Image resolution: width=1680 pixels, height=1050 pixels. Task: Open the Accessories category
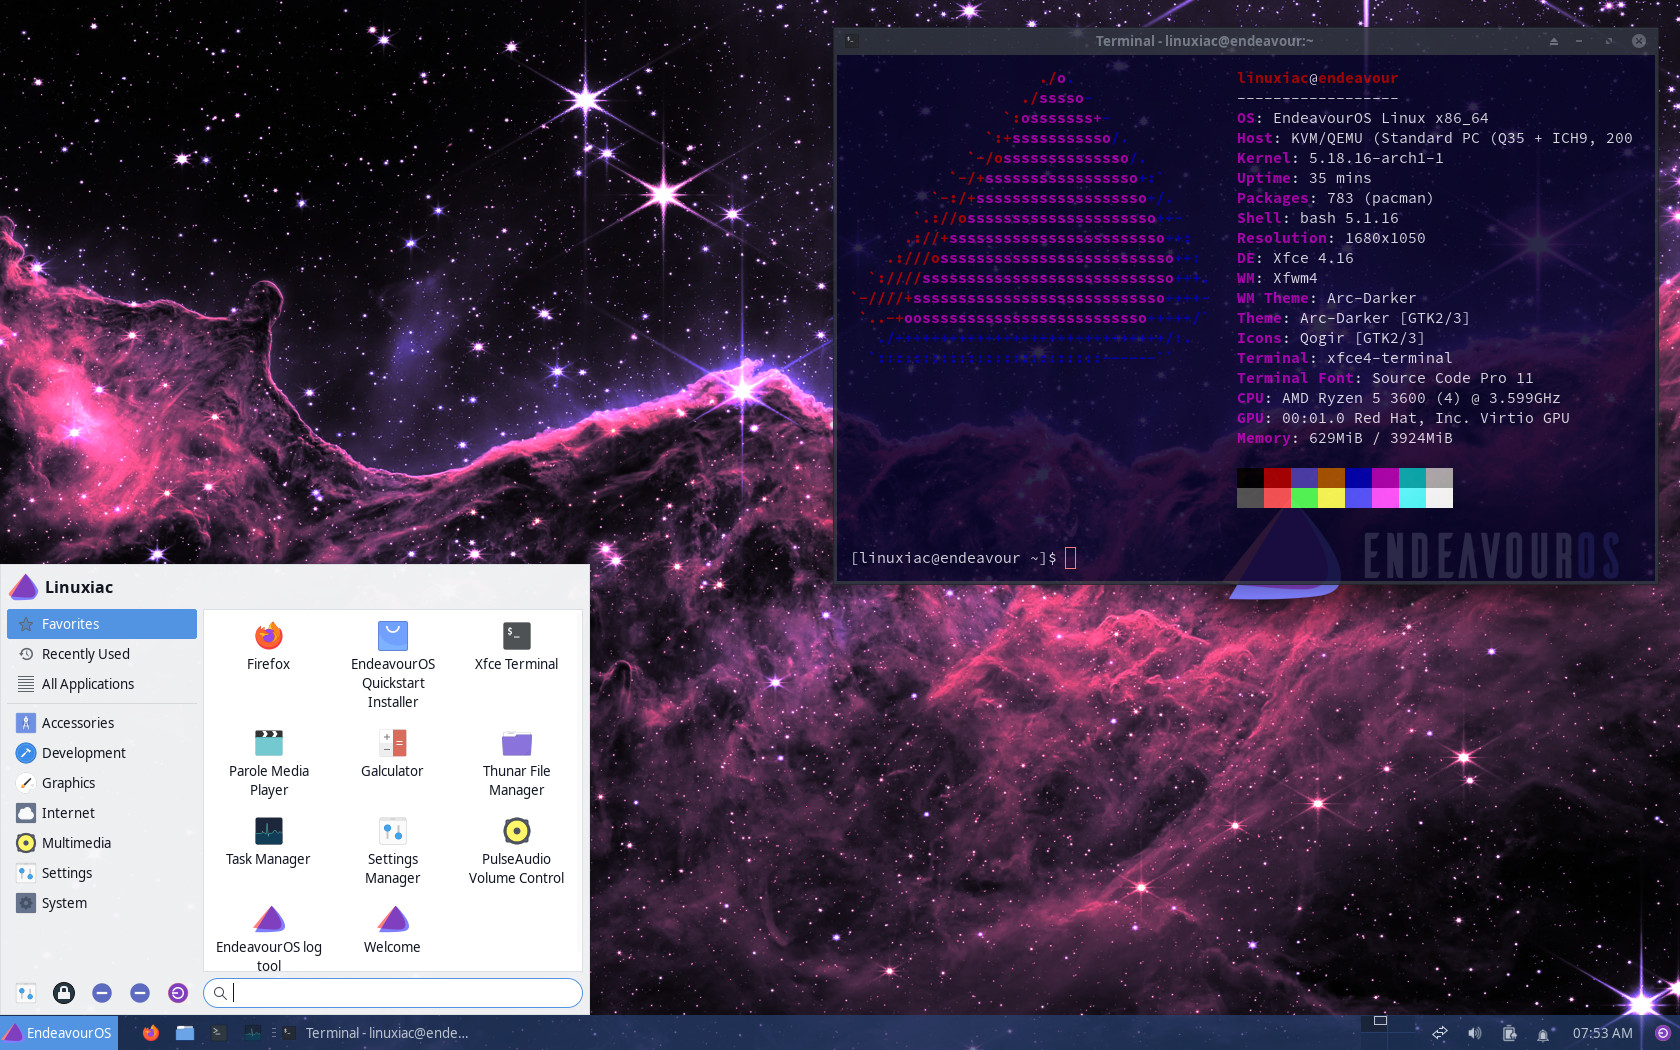click(102, 723)
